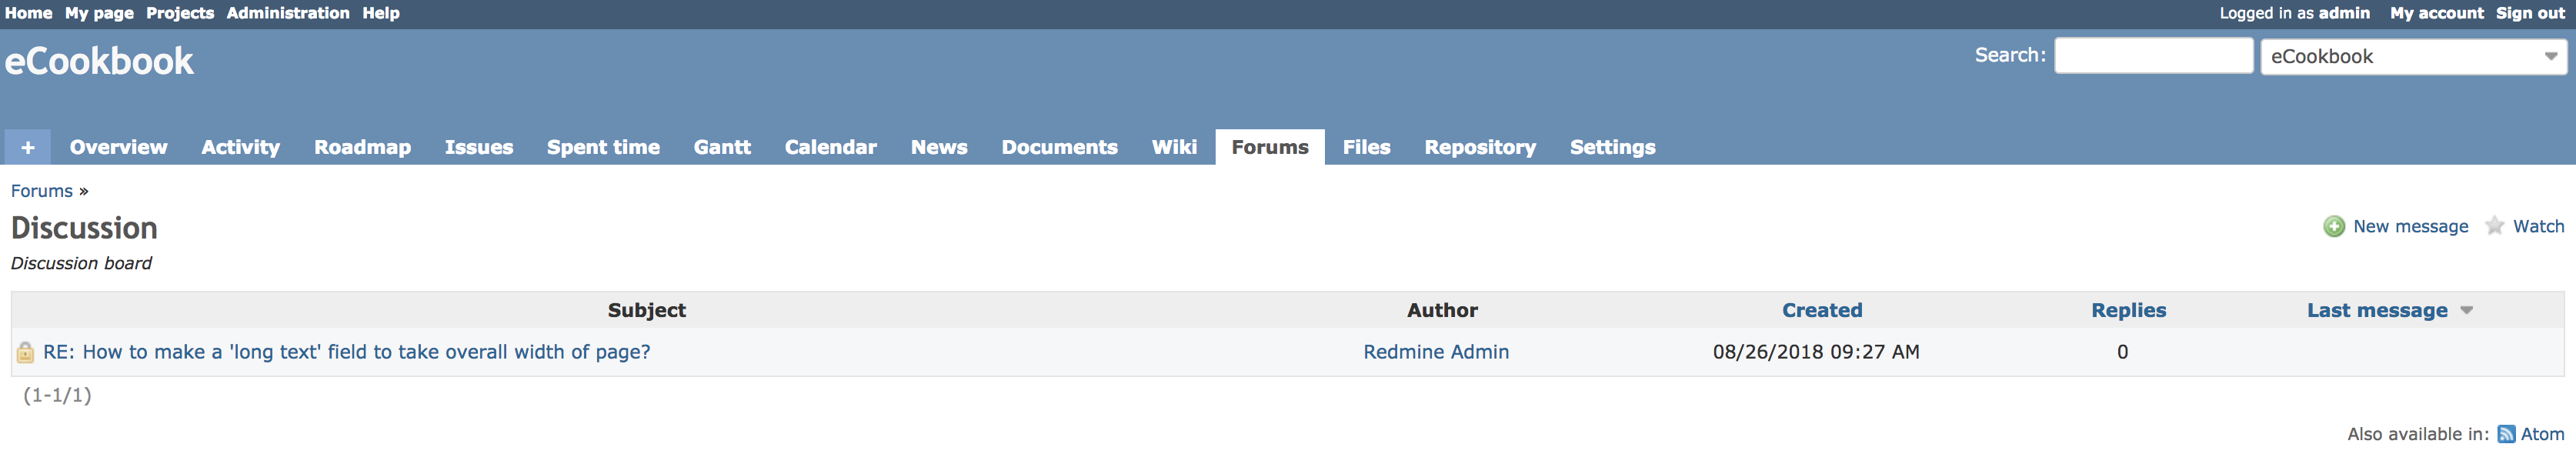Open the Documents tab
Screen dimensions: 2576x454
[1059, 147]
